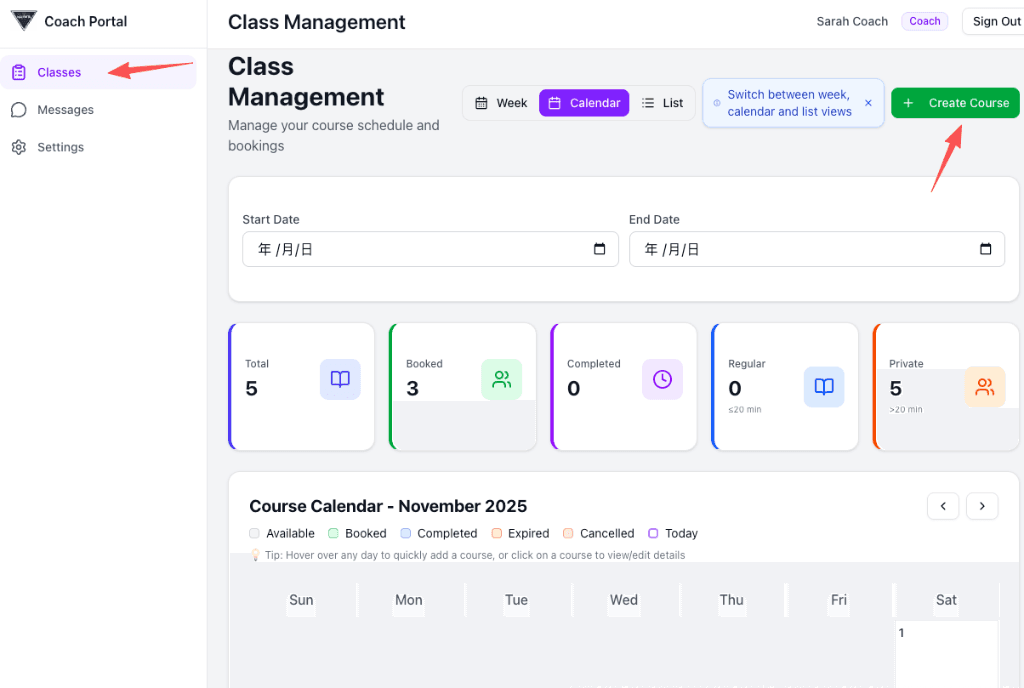Open Settings from the sidebar
The width and height of the screenshot is (1024, 688).
coord(60,147)
